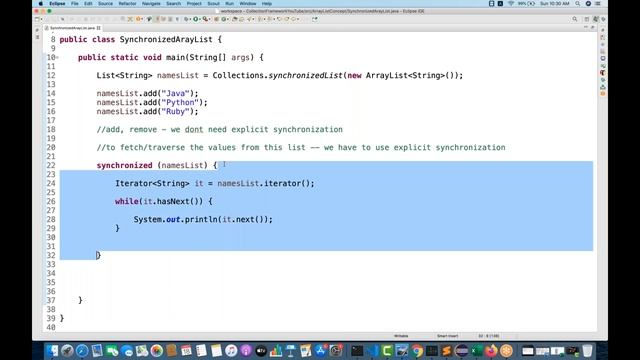The image size is (640, 360).
Task: Select the SynchronizedArayList.java editor tab
Action: (72, 28)
